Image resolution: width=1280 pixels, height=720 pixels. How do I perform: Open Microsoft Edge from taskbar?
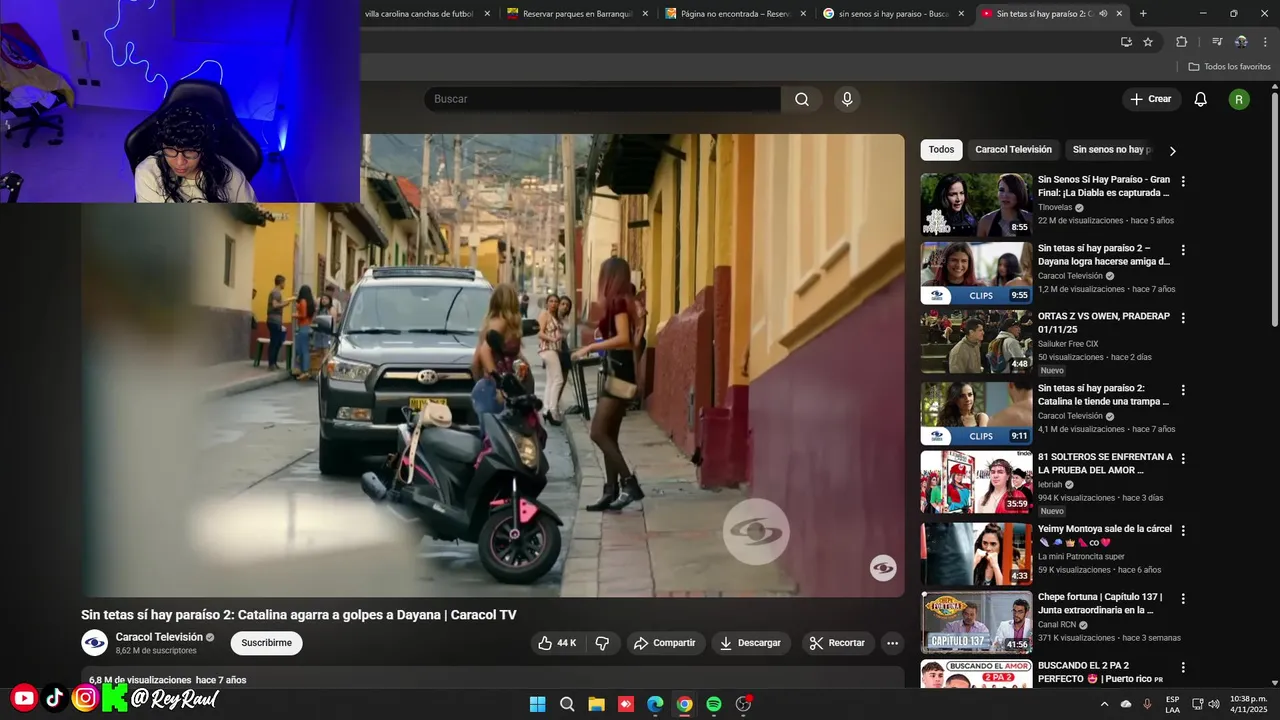[x=655, y=704]
